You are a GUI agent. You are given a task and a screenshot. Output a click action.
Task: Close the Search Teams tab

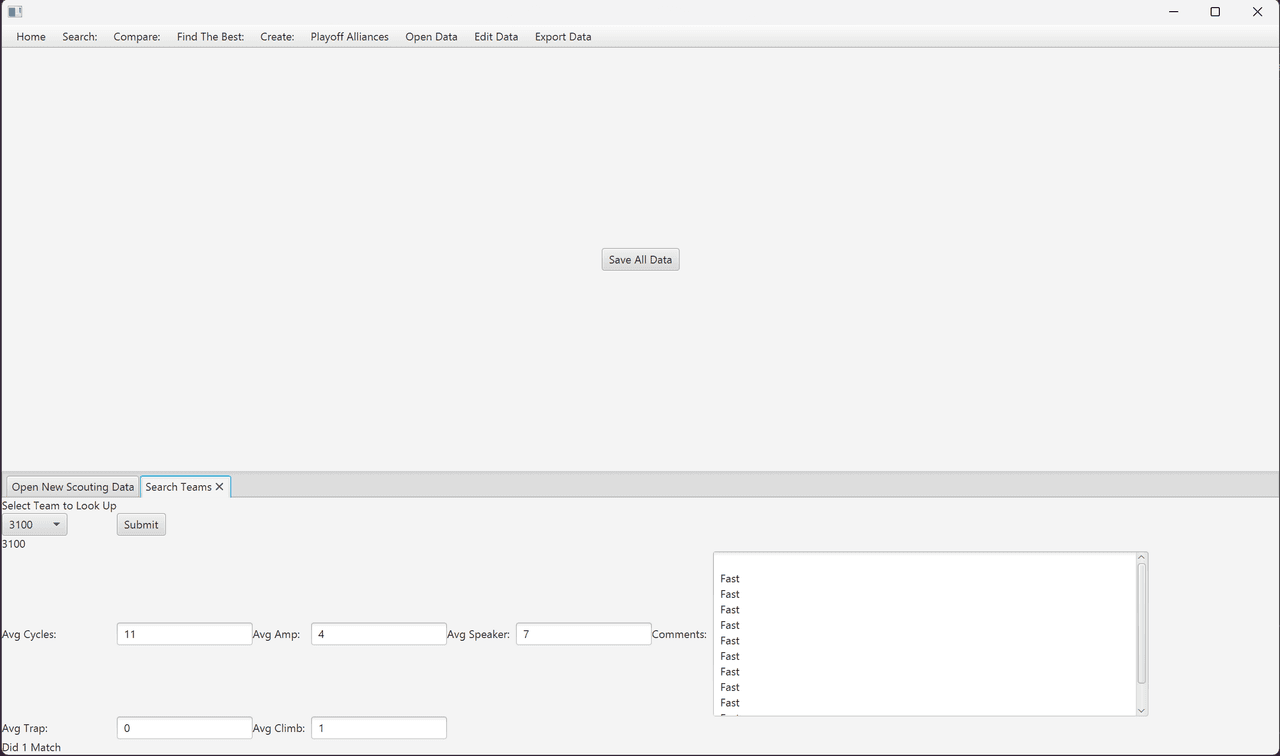tap(219, 487)
